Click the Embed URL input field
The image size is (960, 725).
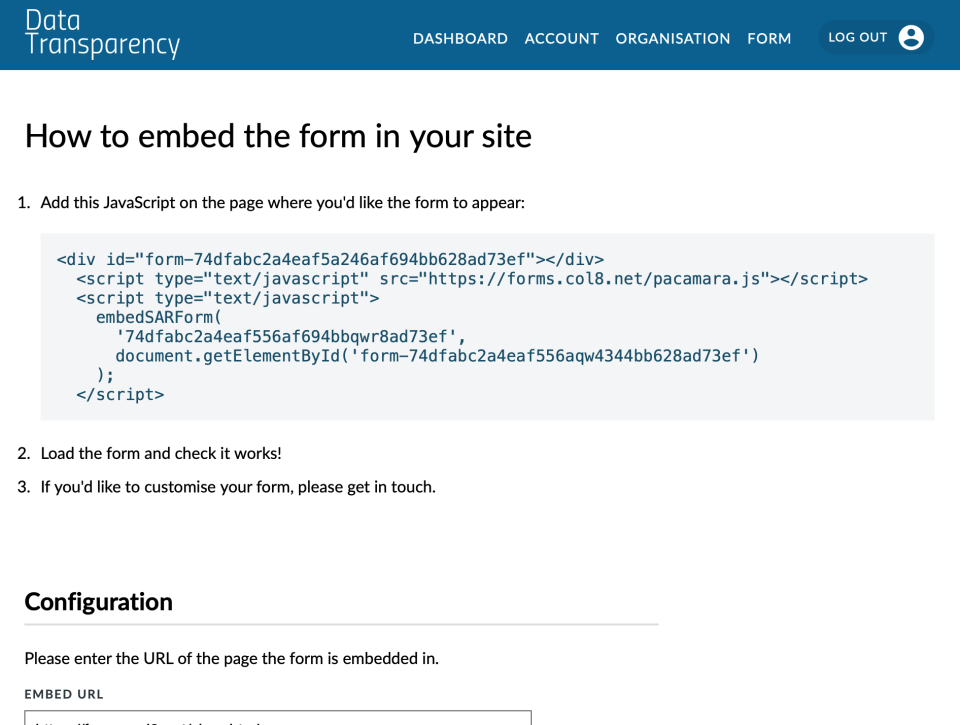[x=278, y=718]
